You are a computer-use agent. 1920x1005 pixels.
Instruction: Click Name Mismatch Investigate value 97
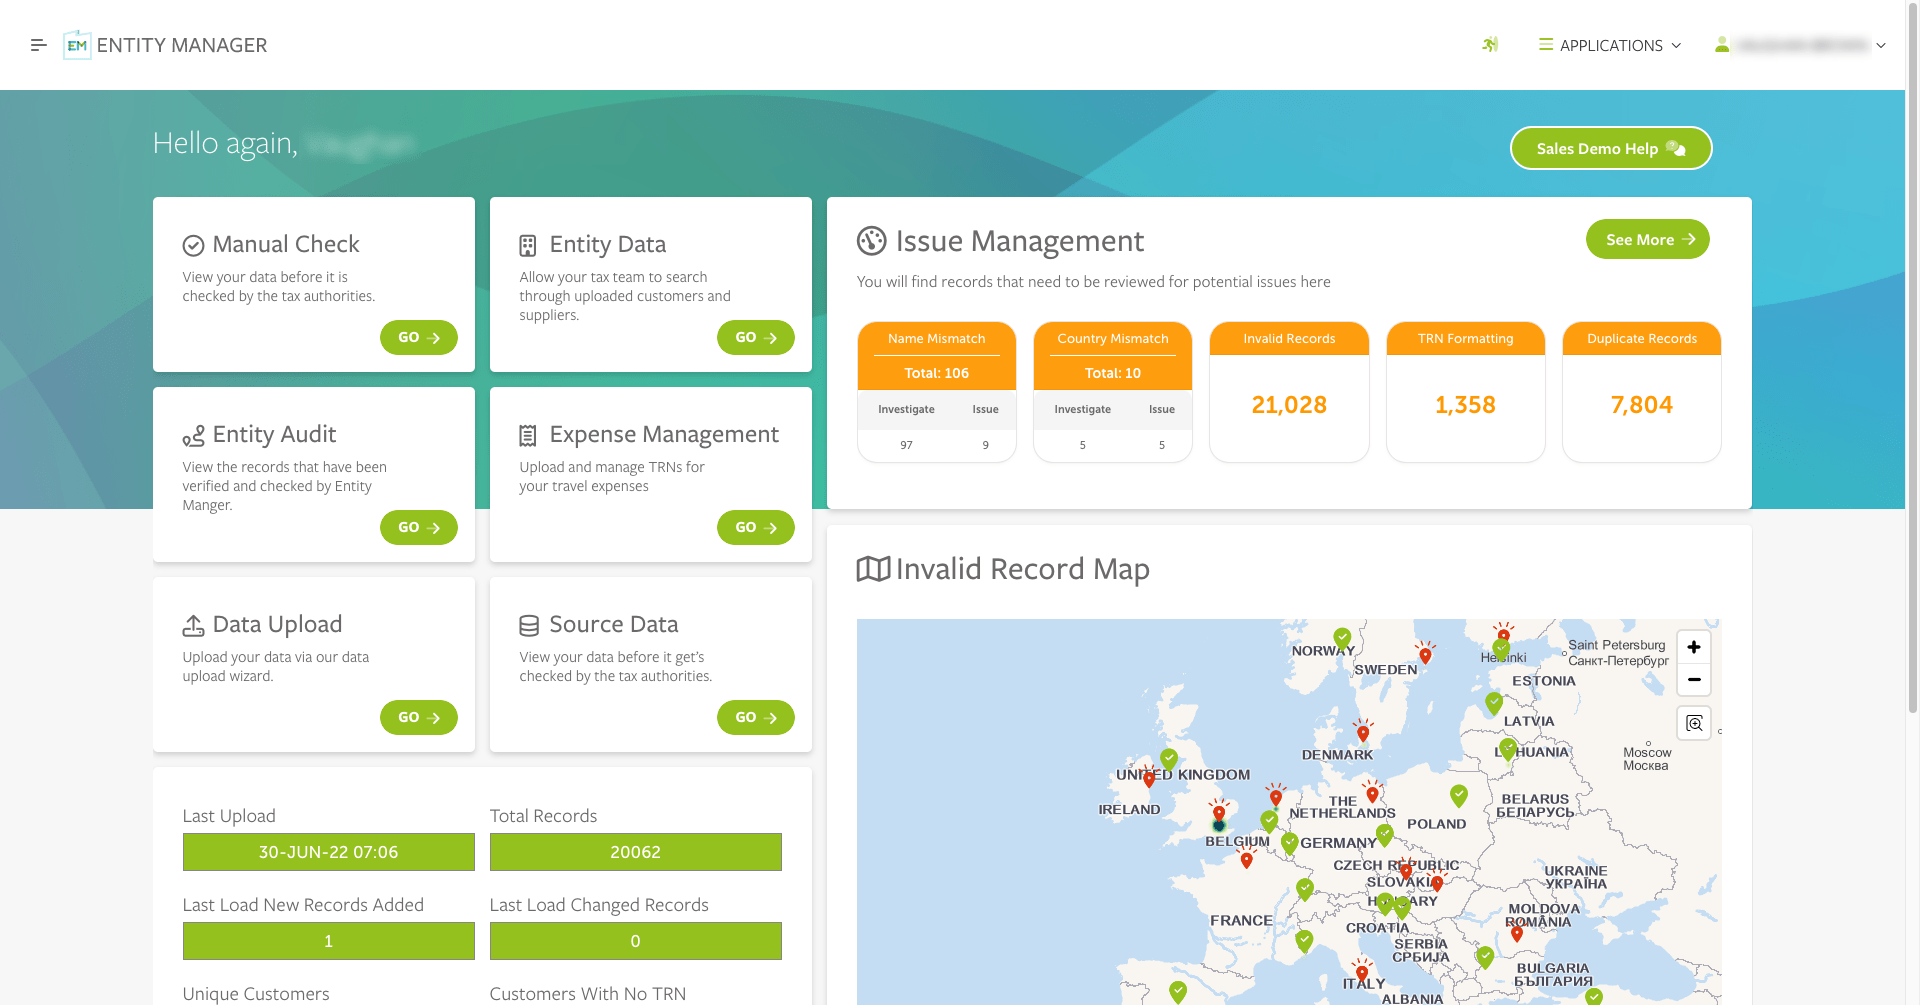click(906, 445)
